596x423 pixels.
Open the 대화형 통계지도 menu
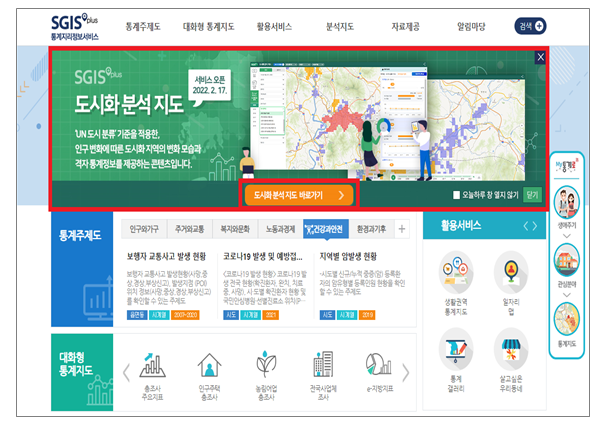[x=208, y=27]
